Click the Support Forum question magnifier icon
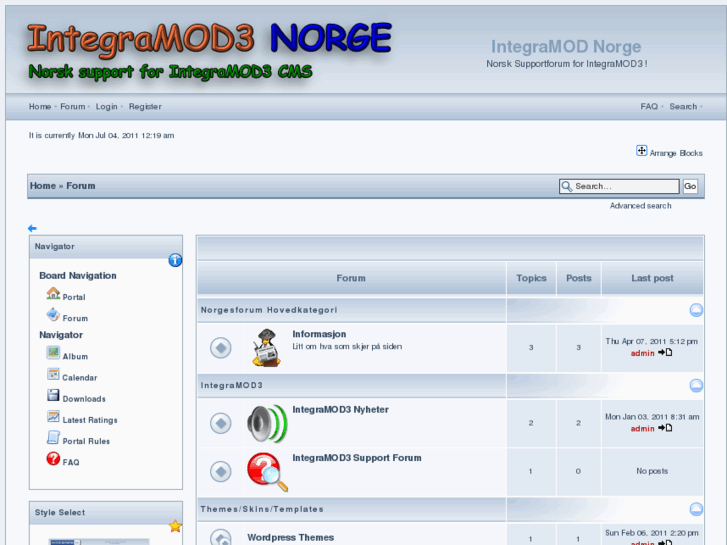727x545 pixels. tap(267, 472)
